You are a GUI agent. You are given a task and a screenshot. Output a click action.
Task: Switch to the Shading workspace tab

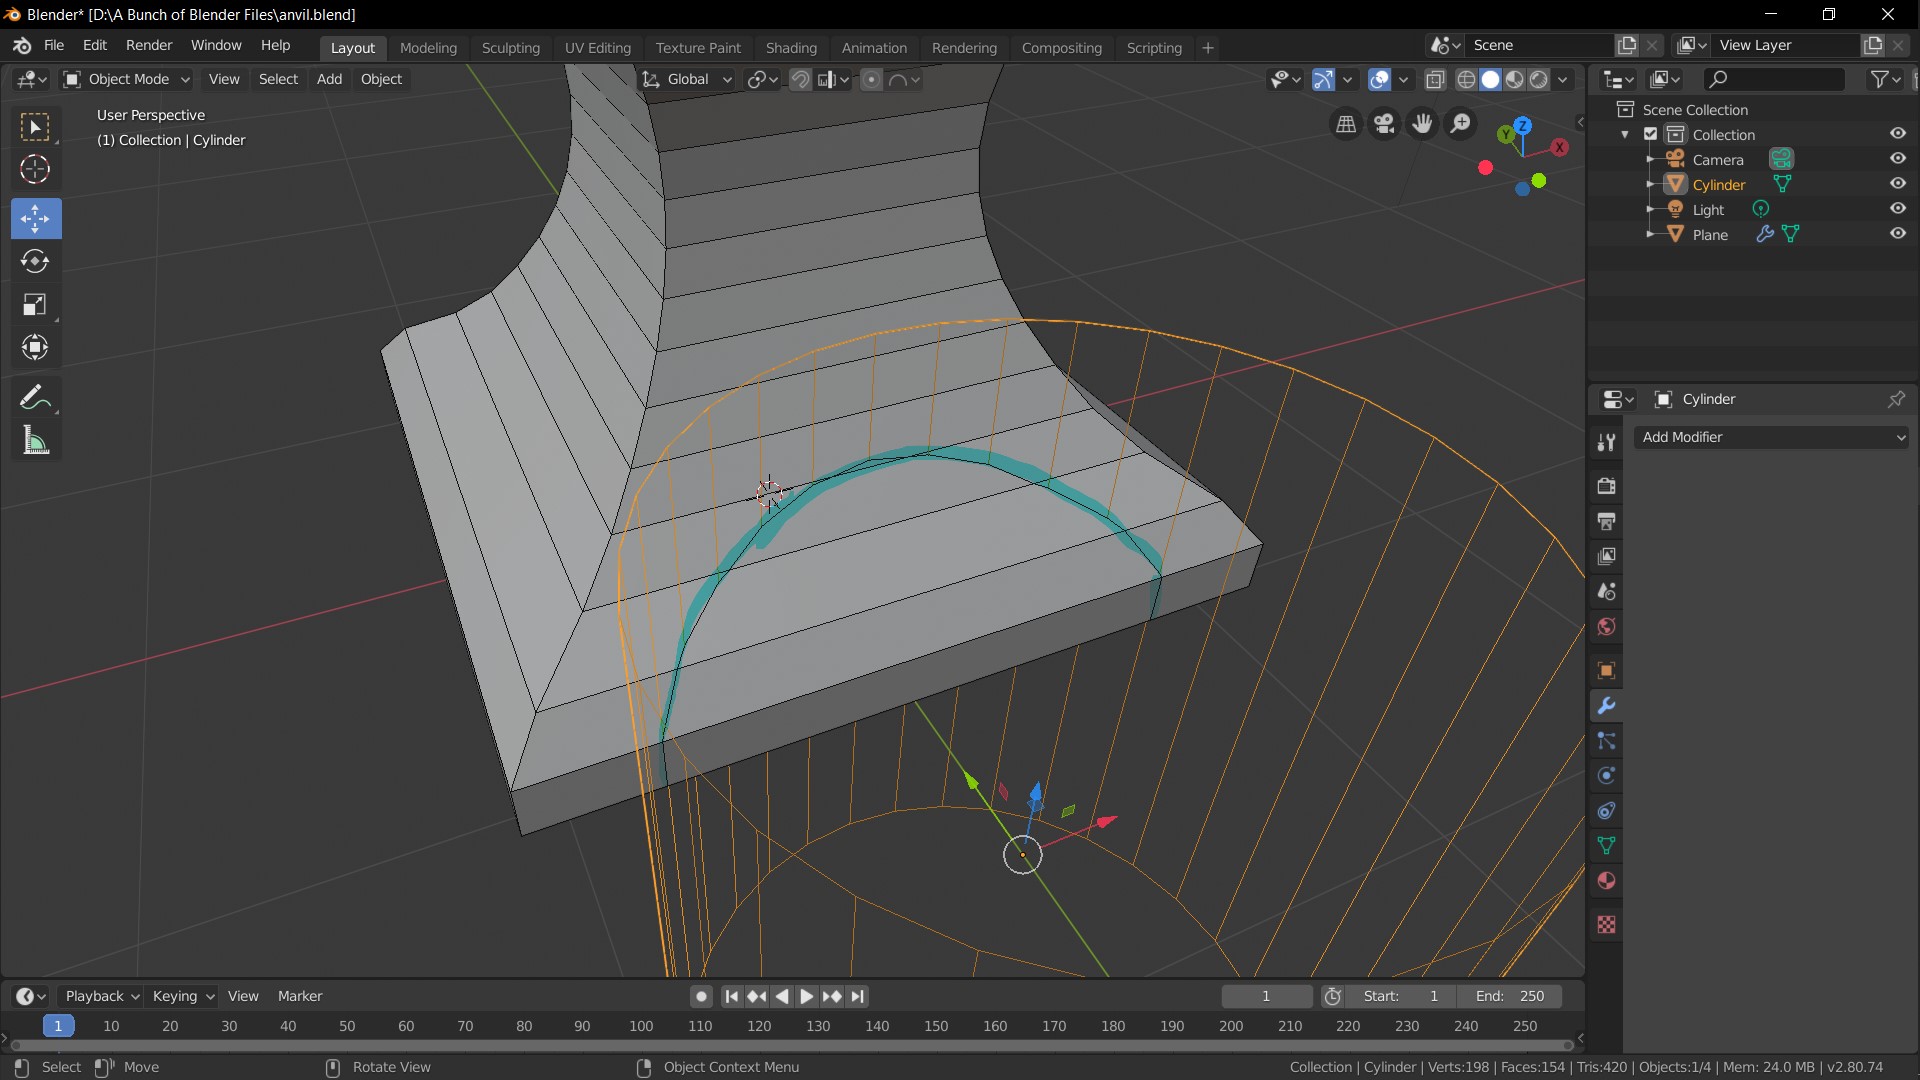click(x=791, y=47)
